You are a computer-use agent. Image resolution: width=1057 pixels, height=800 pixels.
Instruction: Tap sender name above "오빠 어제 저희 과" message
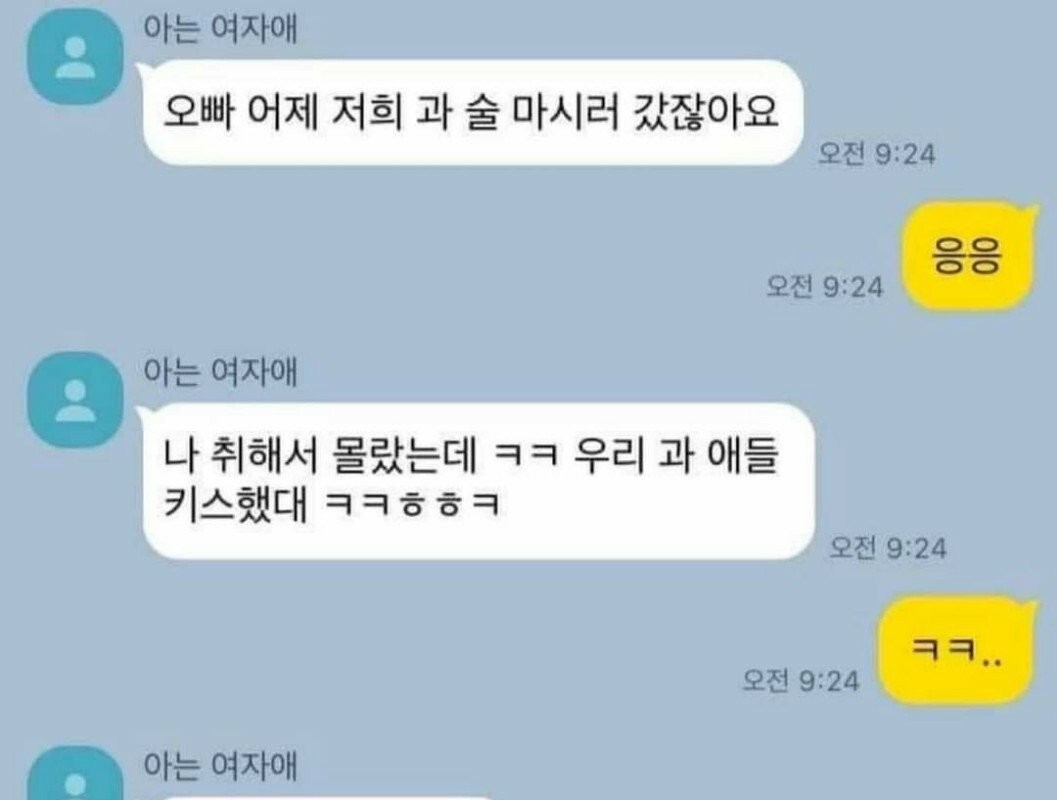(x=220, y=28)
